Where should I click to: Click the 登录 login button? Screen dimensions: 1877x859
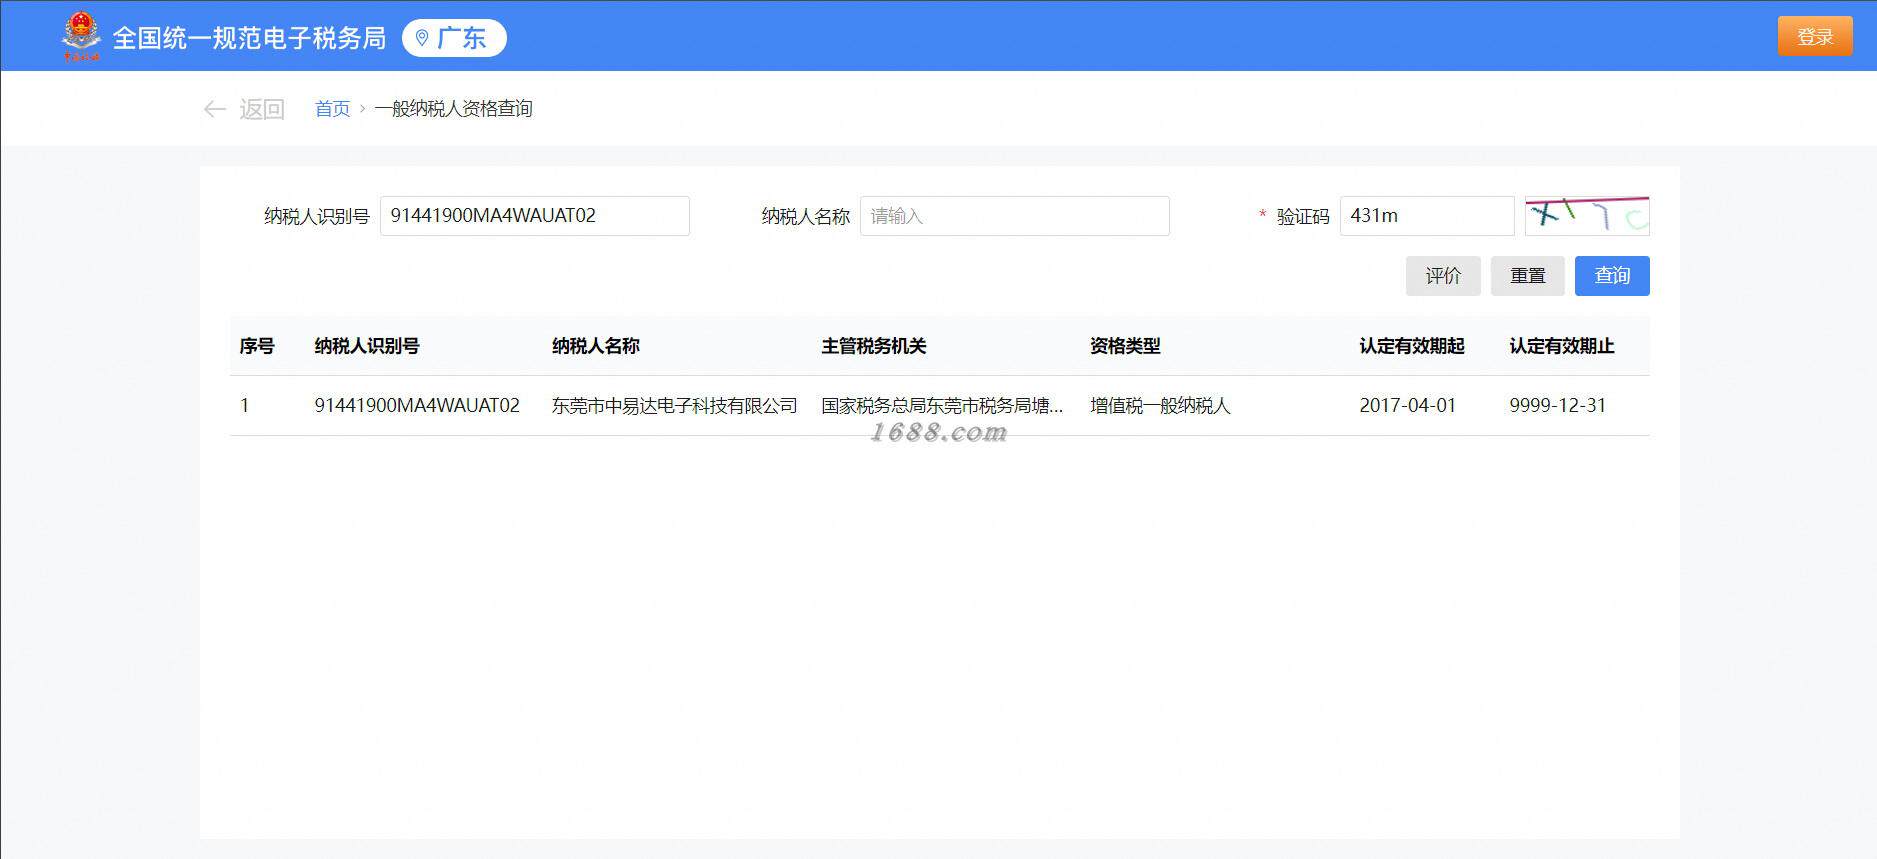tap(1814, 37)
